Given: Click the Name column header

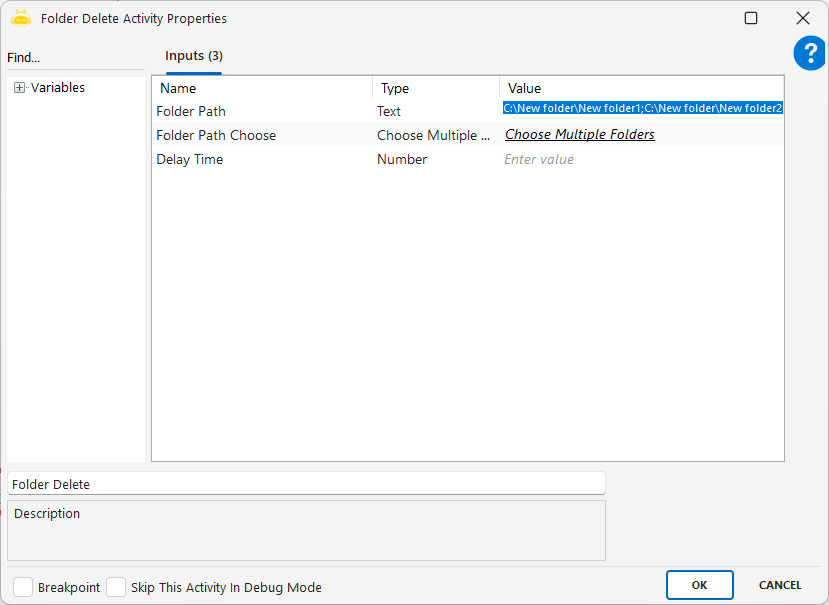Looking at the screenshot, I should 262,88.
